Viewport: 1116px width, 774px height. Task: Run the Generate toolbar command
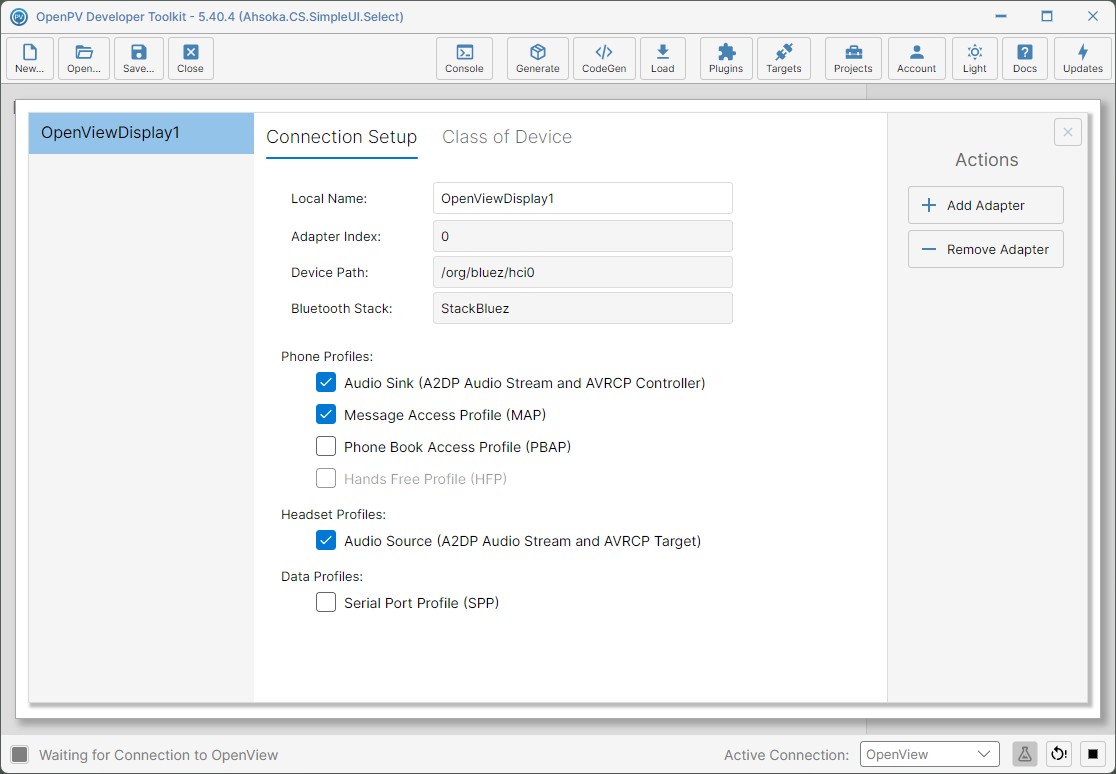coord(537,58)
